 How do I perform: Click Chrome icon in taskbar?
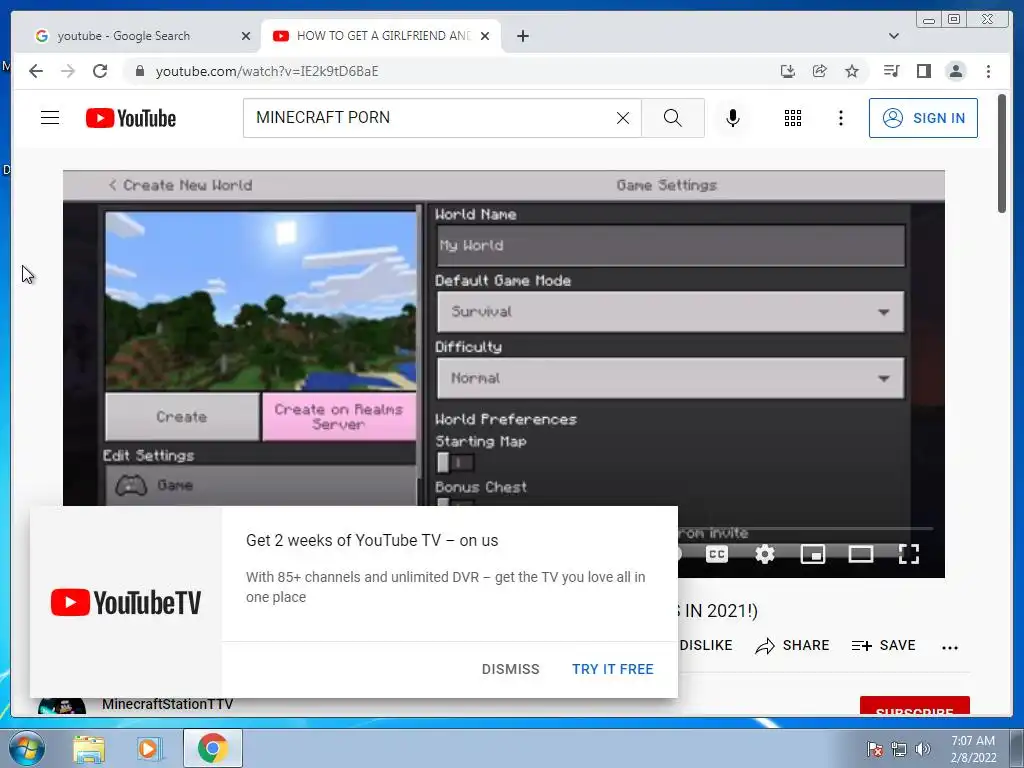213,748
